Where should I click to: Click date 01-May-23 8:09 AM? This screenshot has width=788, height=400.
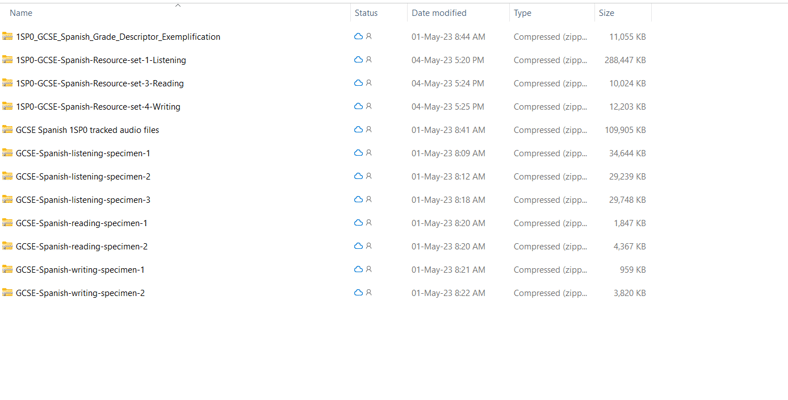click(x=448, y=153)
